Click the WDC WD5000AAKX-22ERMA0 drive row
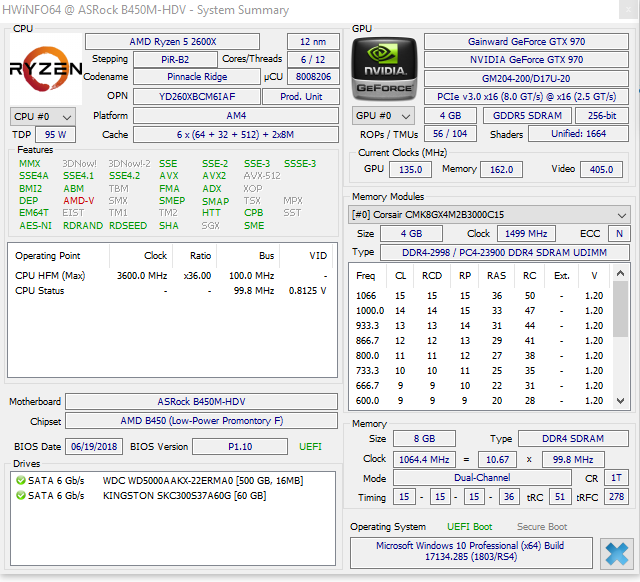Screen dimensions: 640x582 tap(173, 480)
